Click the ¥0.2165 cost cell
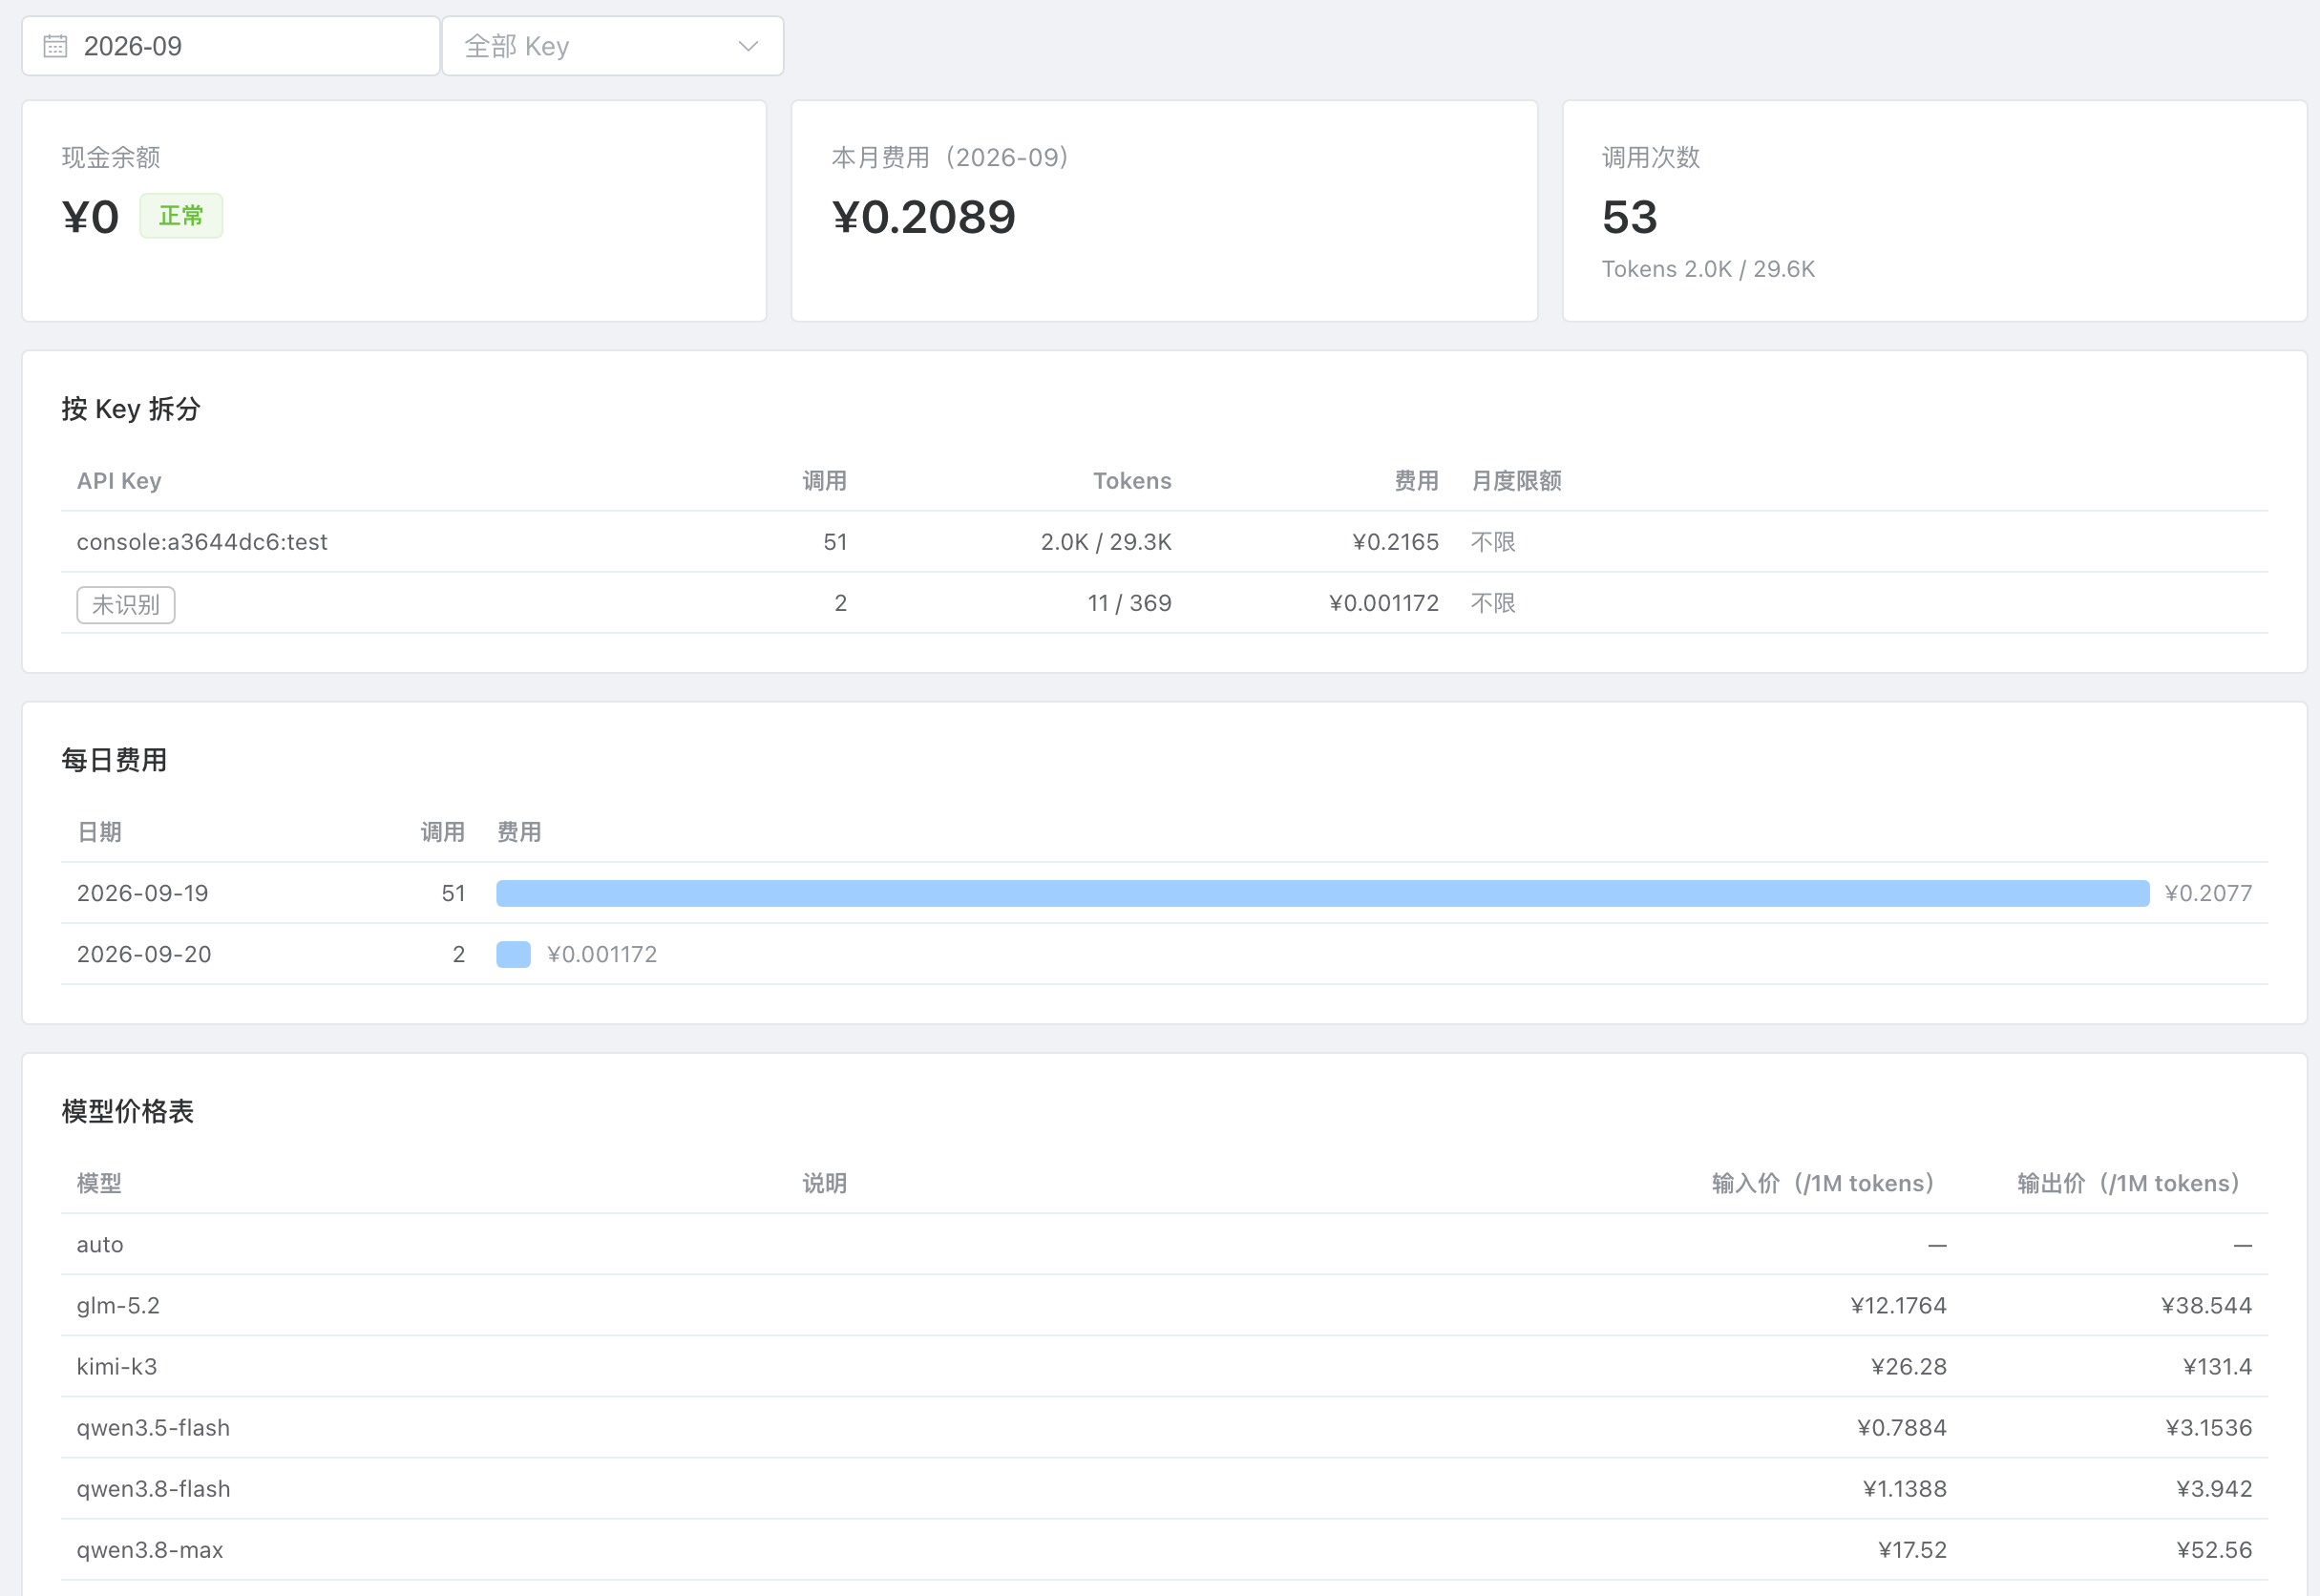 1395,542
